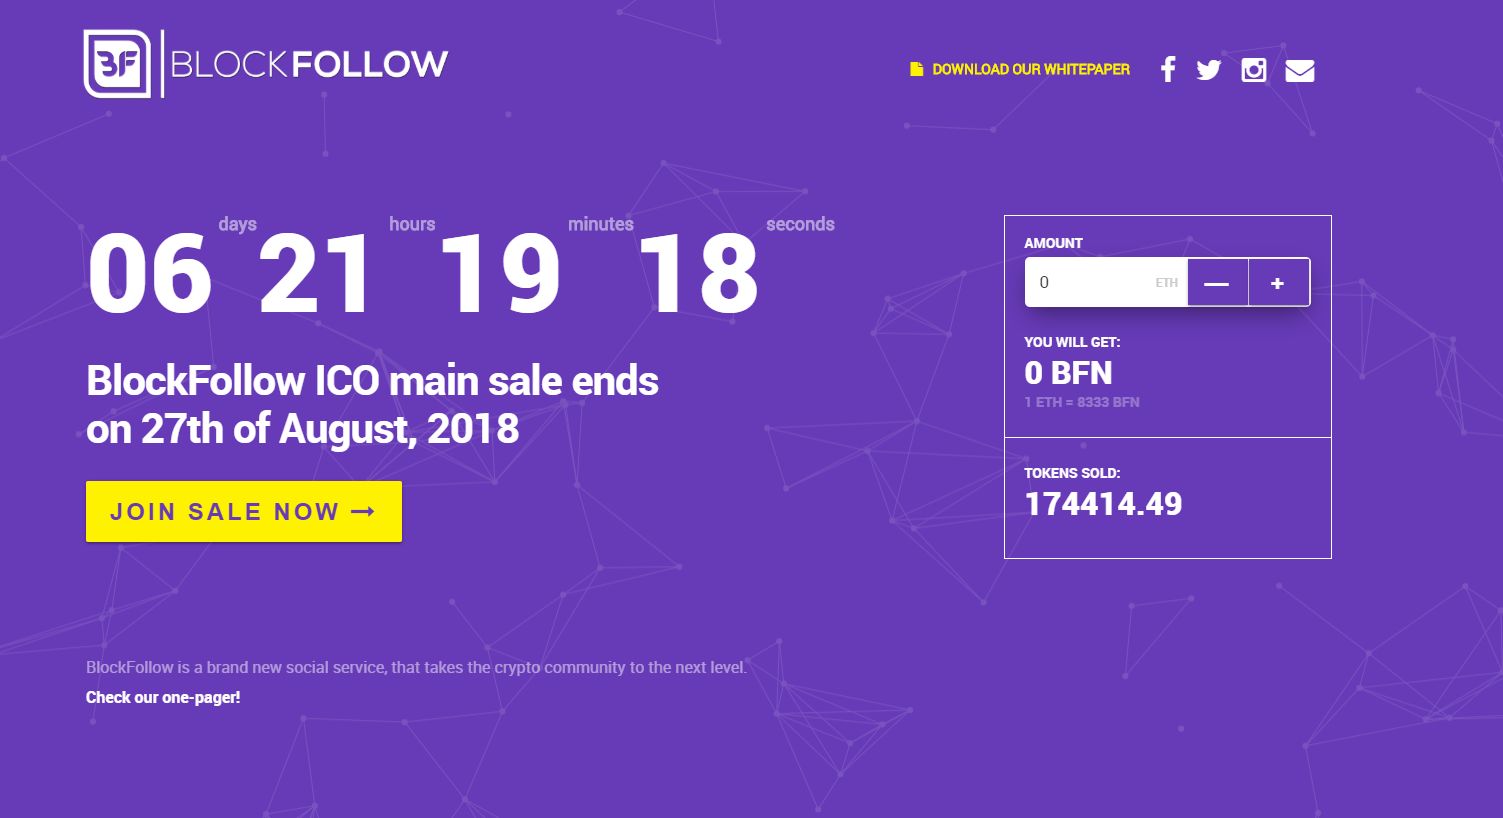1503x818 pixels.
Task: Decrease ETH amount with minus button
Action: 1217,283
